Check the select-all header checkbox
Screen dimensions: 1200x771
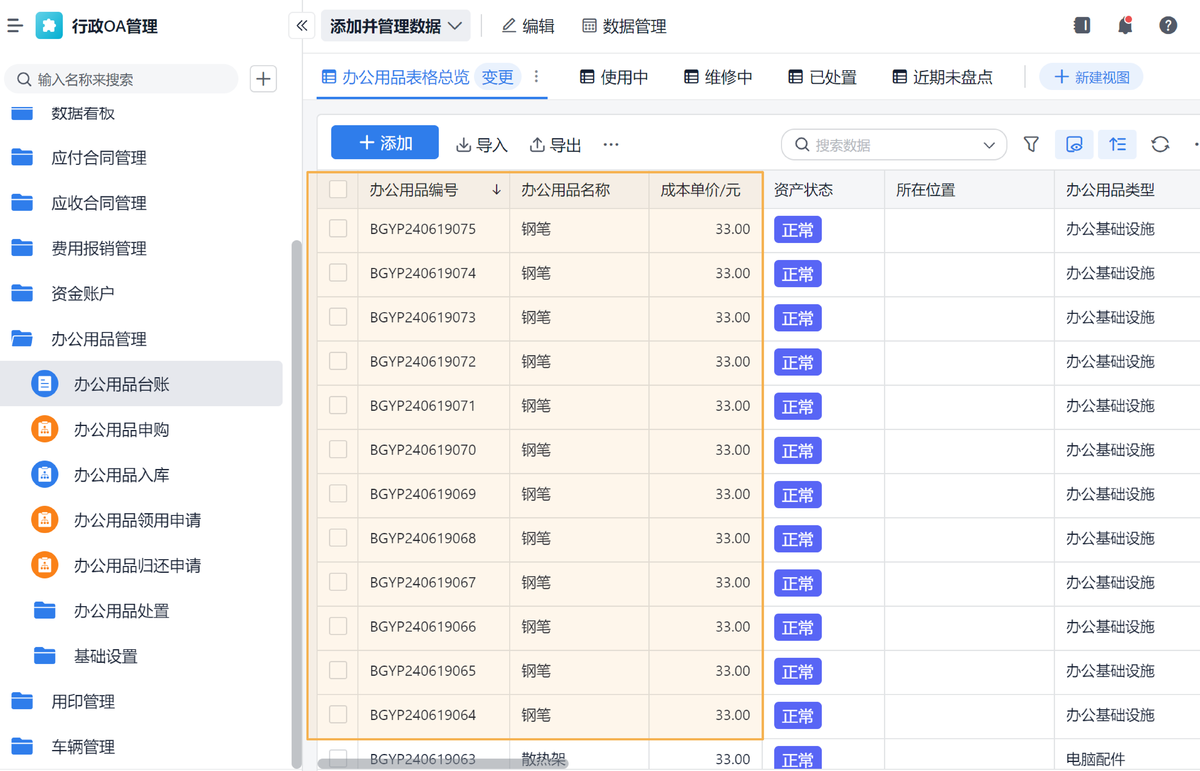338,189
